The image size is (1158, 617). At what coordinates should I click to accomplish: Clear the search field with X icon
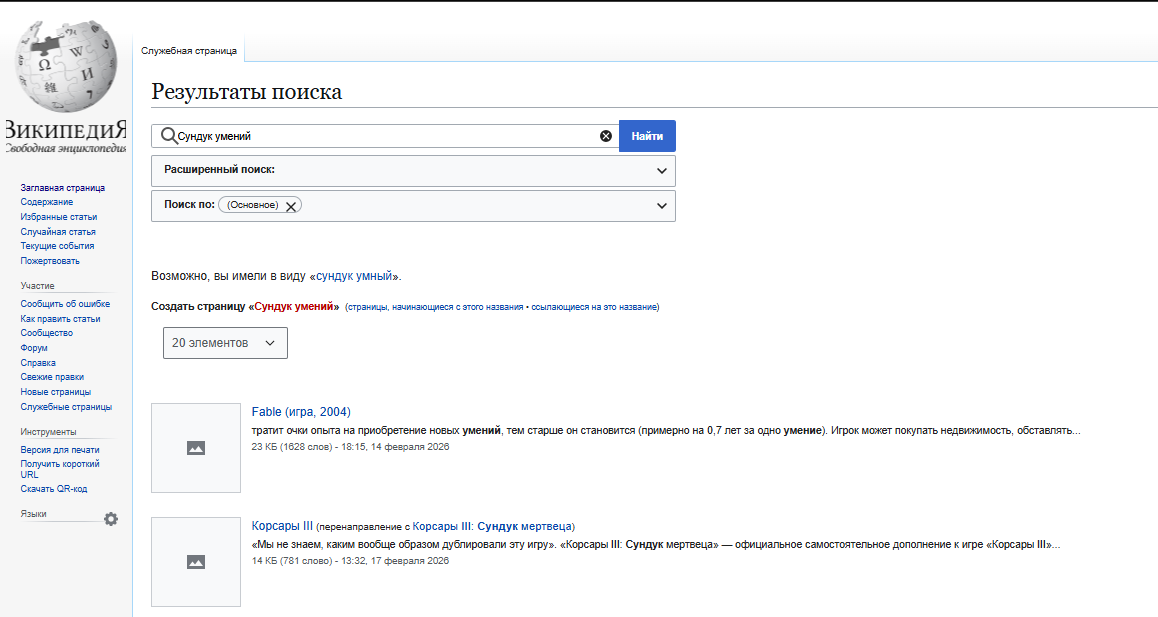coord(605,136)
